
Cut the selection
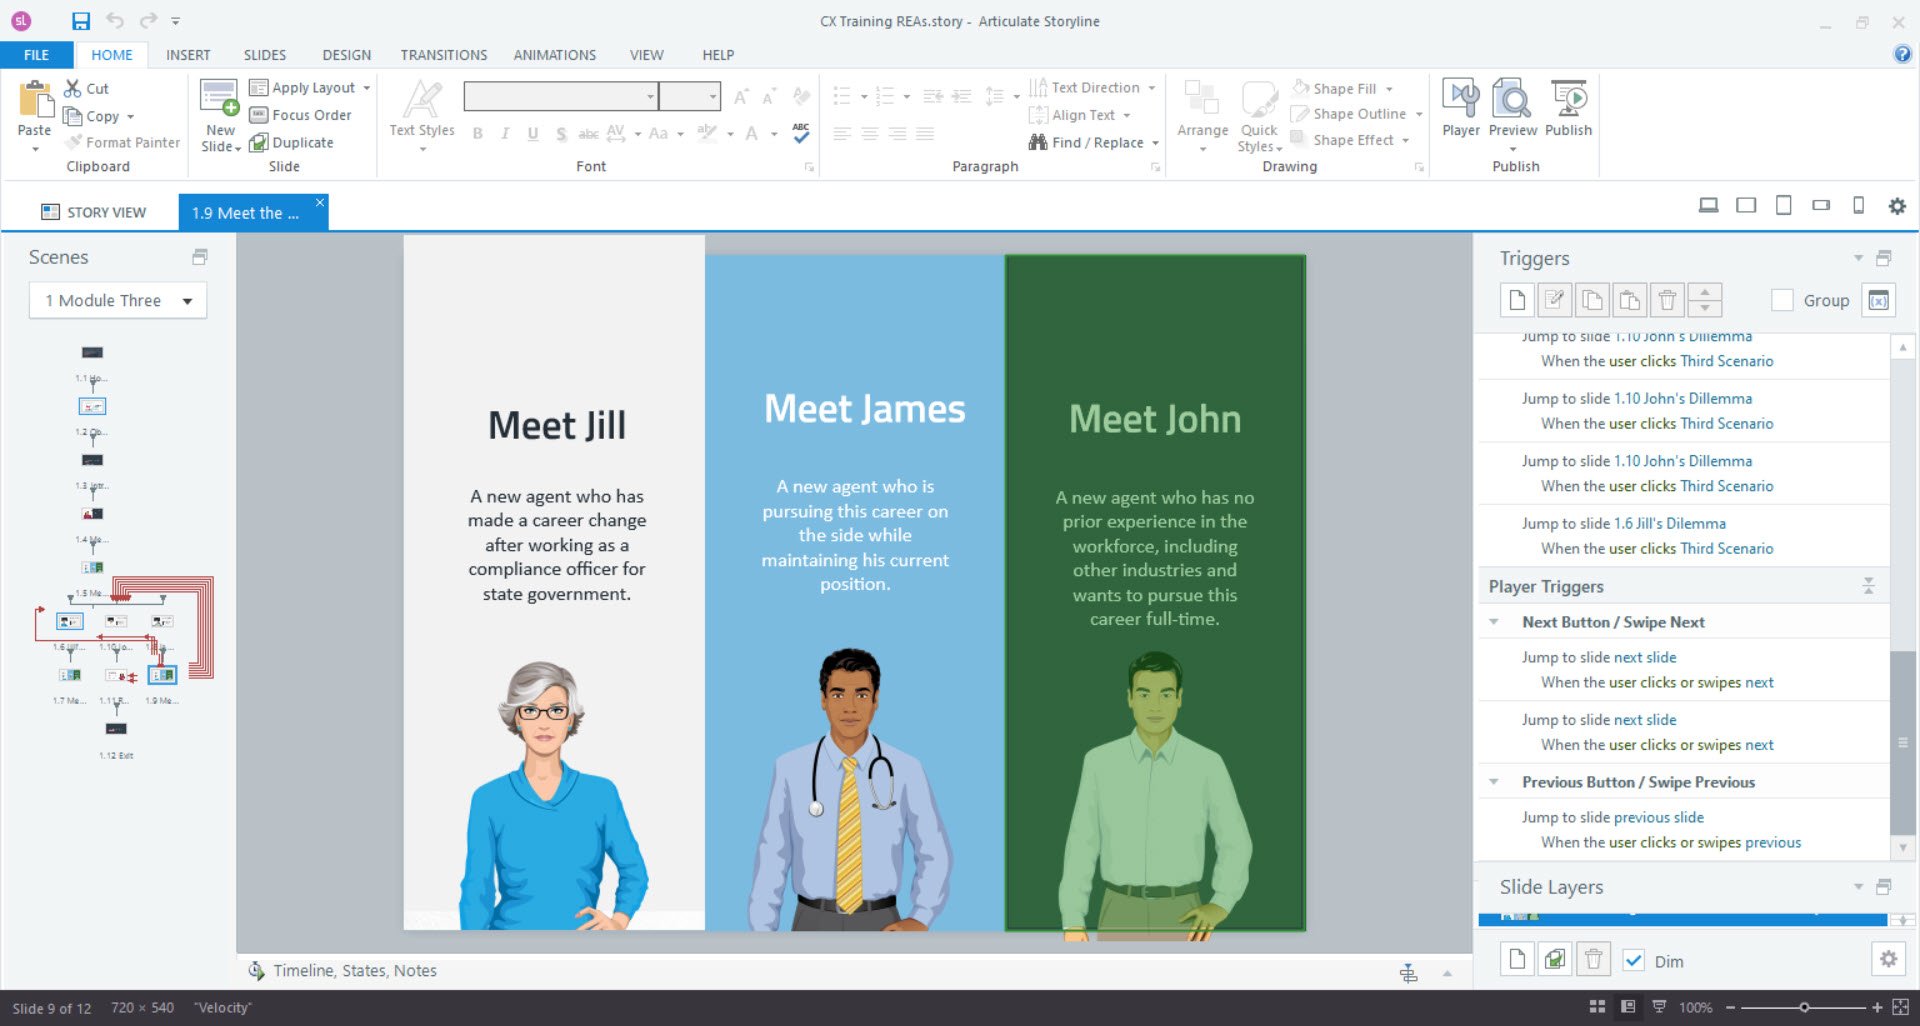click(x=87, y=88)
